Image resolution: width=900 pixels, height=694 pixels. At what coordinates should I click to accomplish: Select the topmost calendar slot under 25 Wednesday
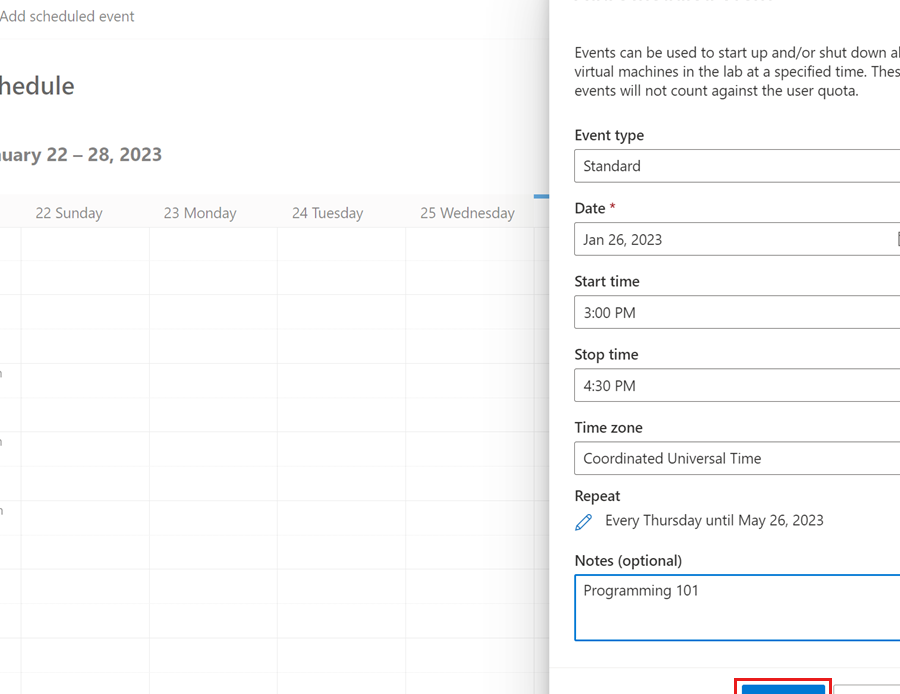click(x=469, y=244)
